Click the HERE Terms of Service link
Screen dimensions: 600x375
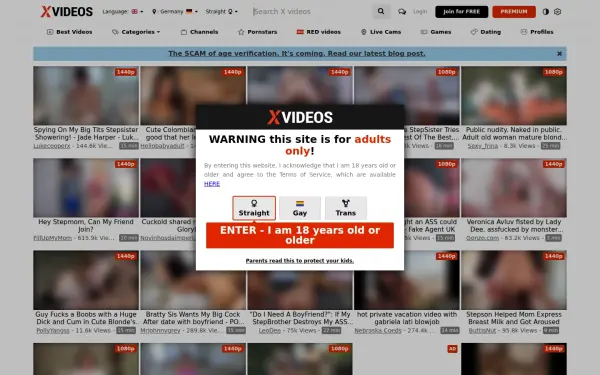tap(212, 184)
